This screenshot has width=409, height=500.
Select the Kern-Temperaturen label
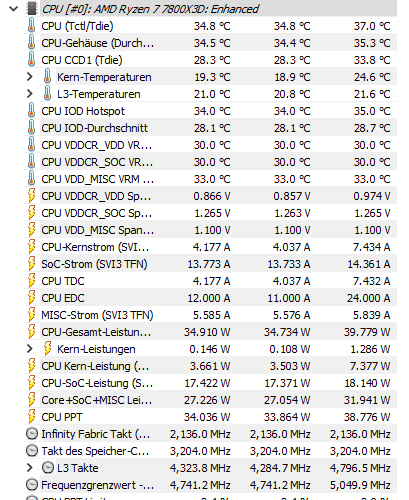click(104, 77)
